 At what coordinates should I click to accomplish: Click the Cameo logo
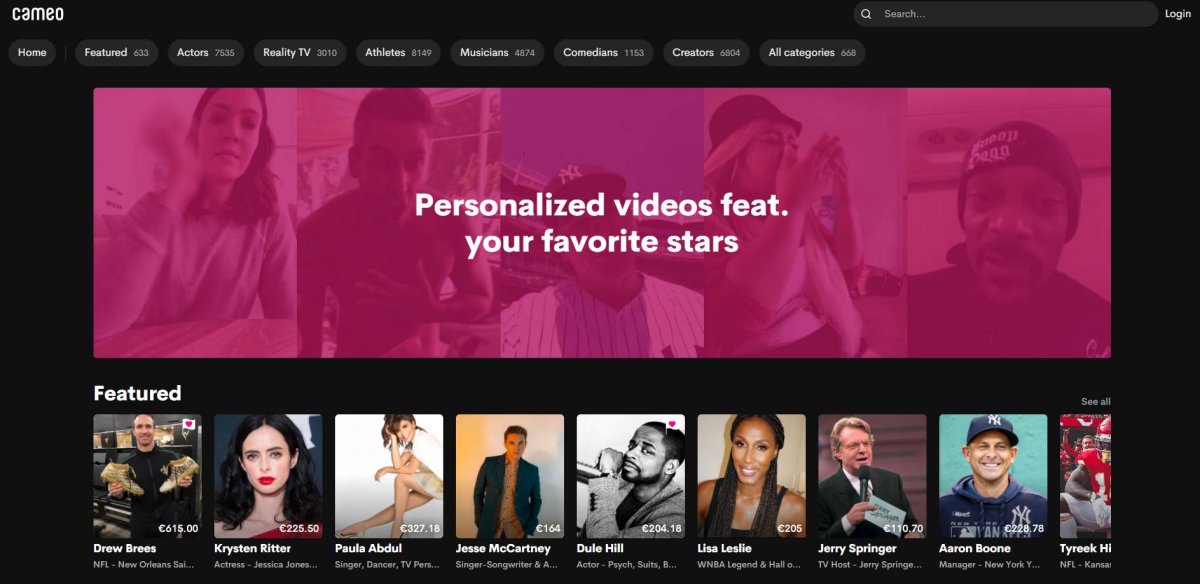tap(38, 14)
